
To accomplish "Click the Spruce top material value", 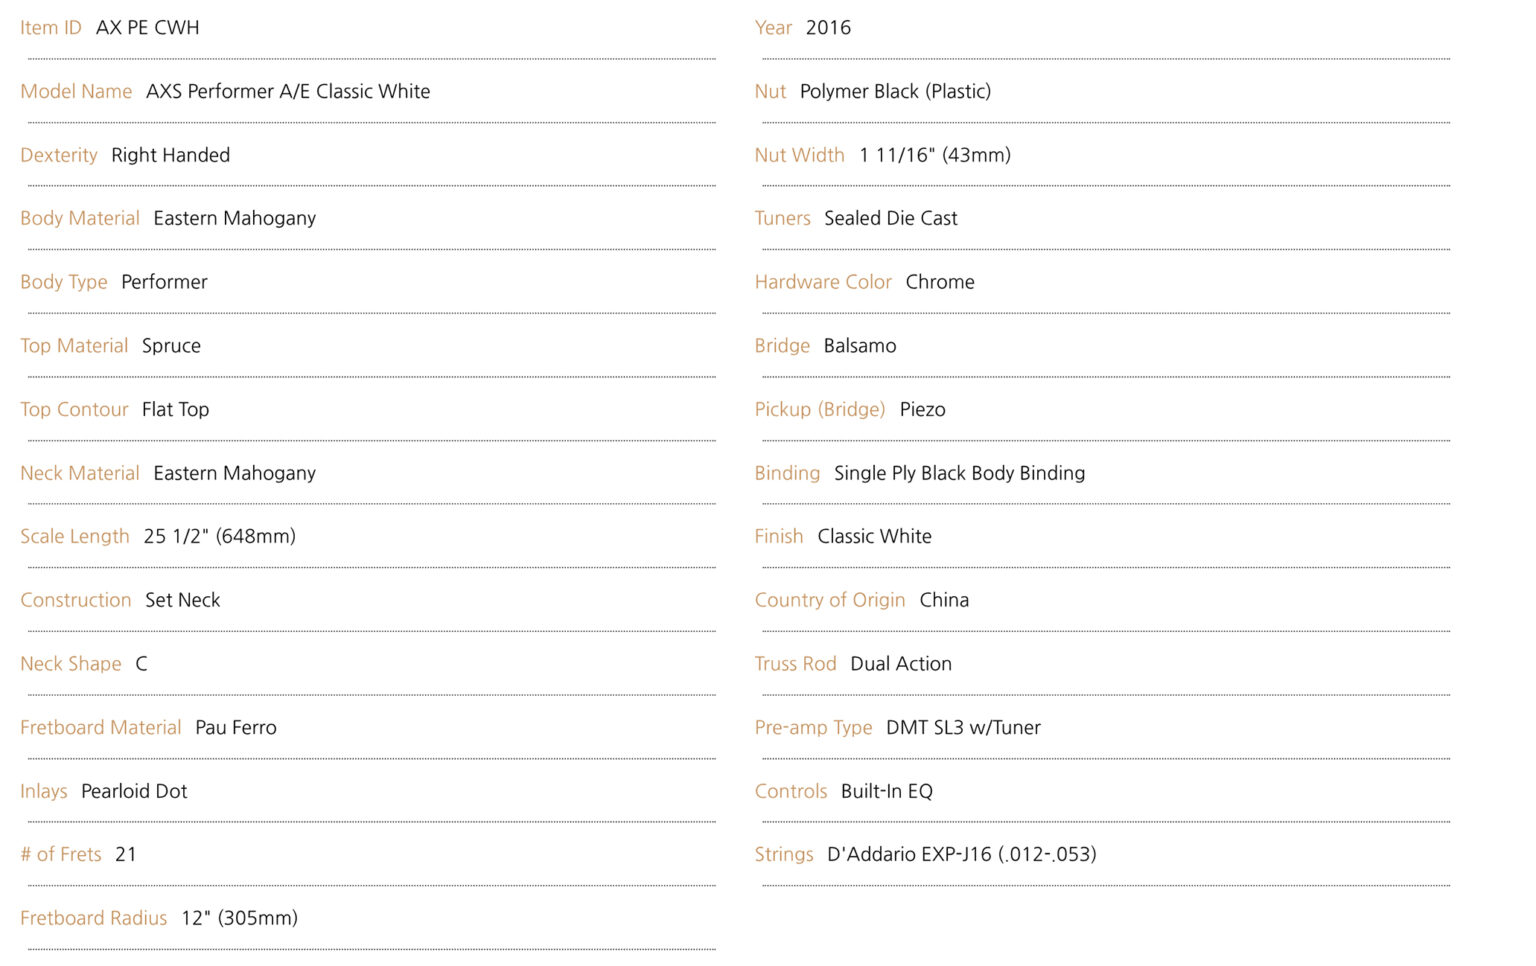I will pyautogui.click(x=171, y=346).
